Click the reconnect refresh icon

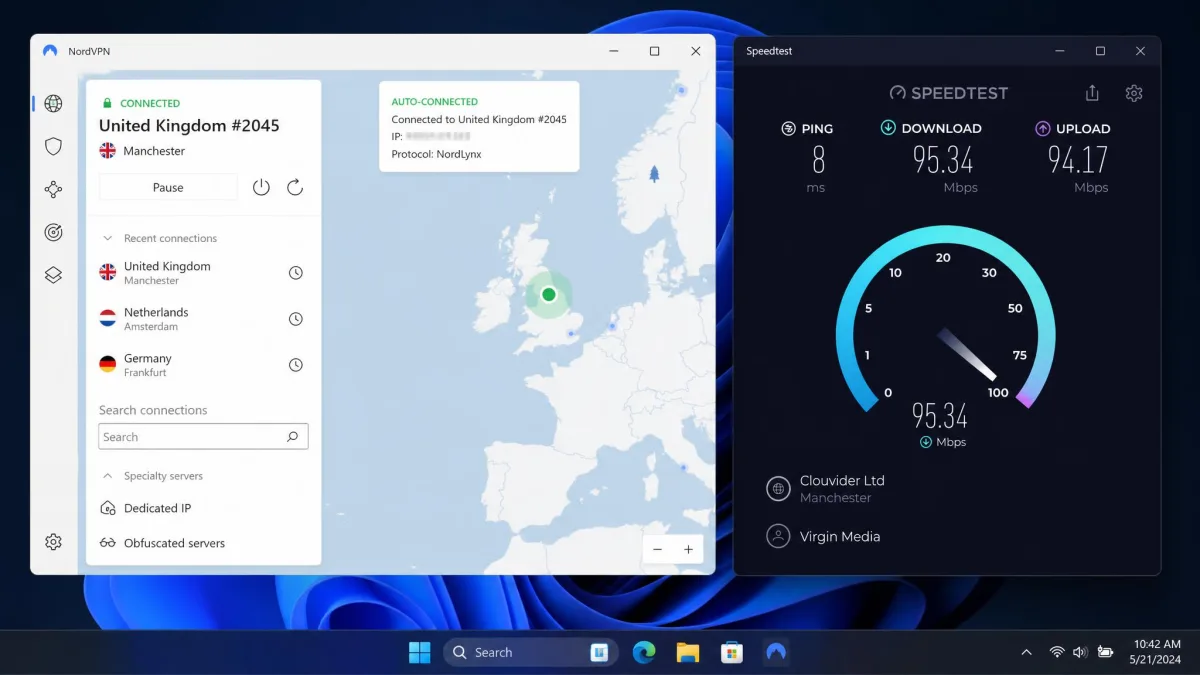tap(295, 187)
